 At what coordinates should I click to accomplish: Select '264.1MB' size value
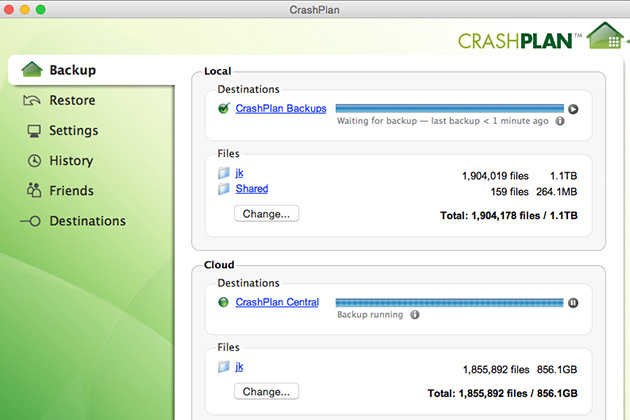[556, 192]
